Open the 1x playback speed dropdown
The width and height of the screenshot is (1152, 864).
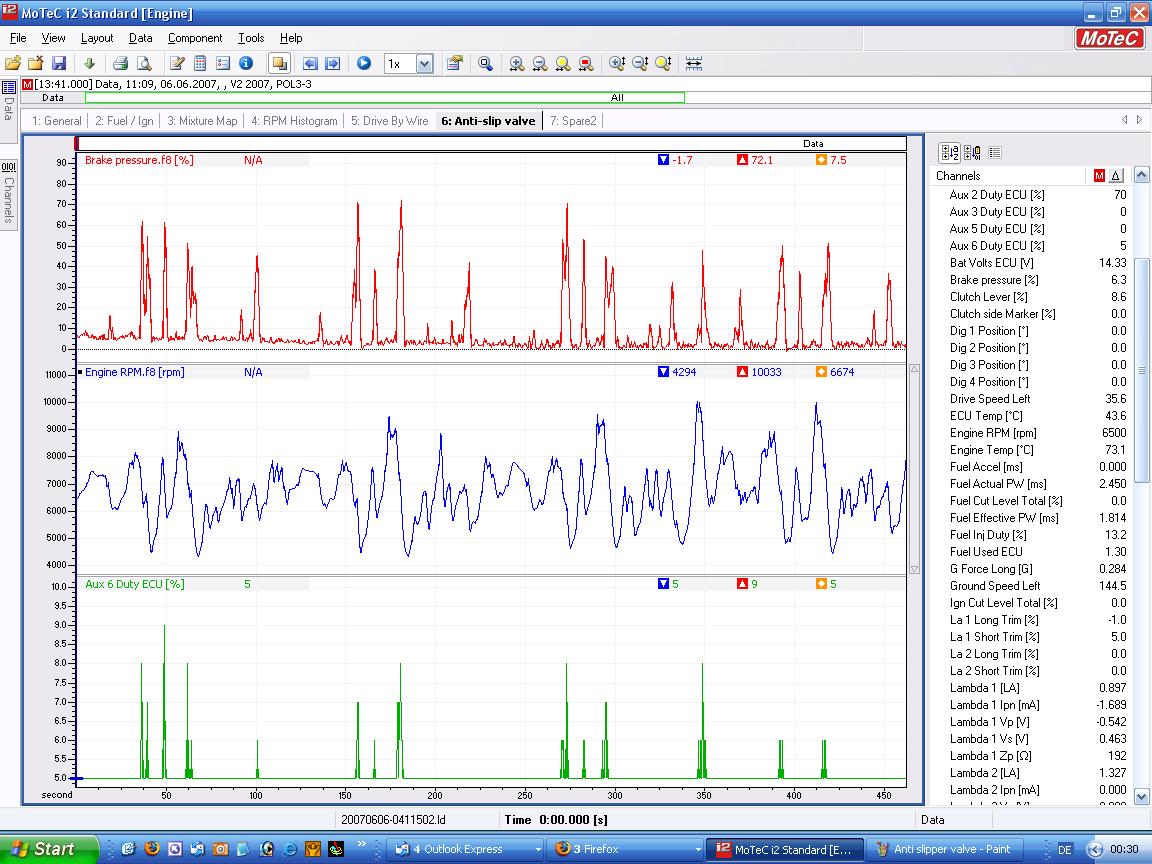[x=424, y=63]
